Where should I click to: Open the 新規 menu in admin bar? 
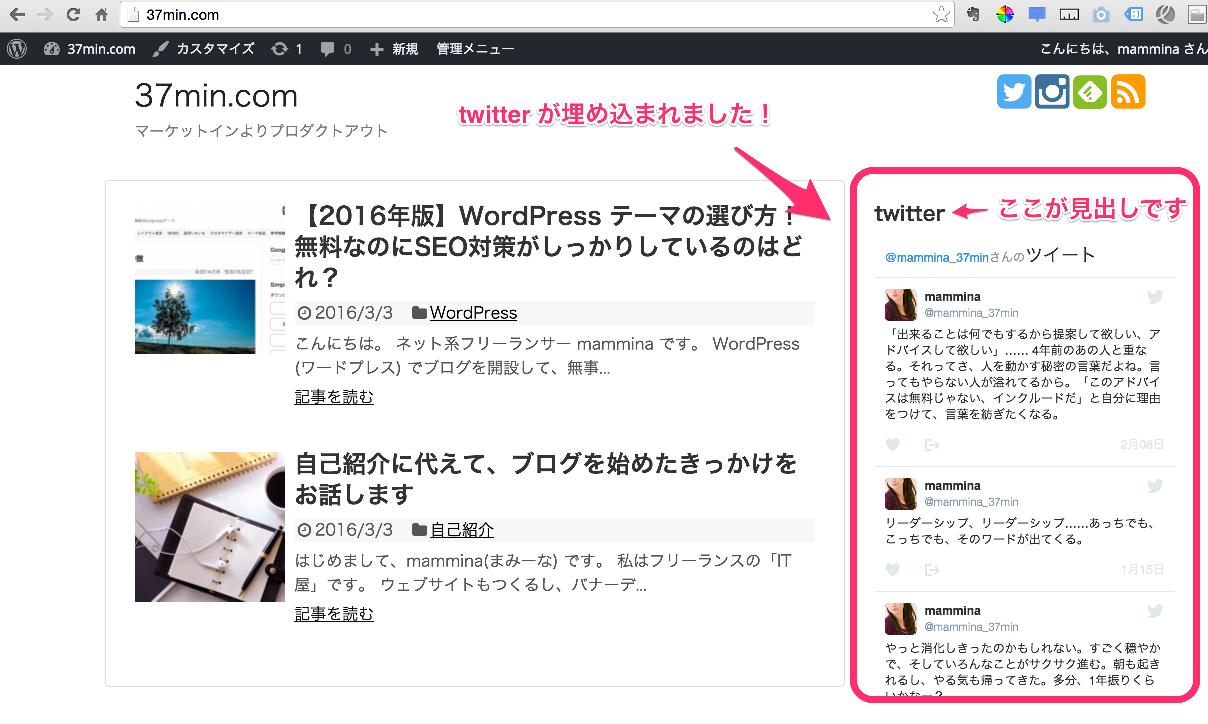[394, 48]
